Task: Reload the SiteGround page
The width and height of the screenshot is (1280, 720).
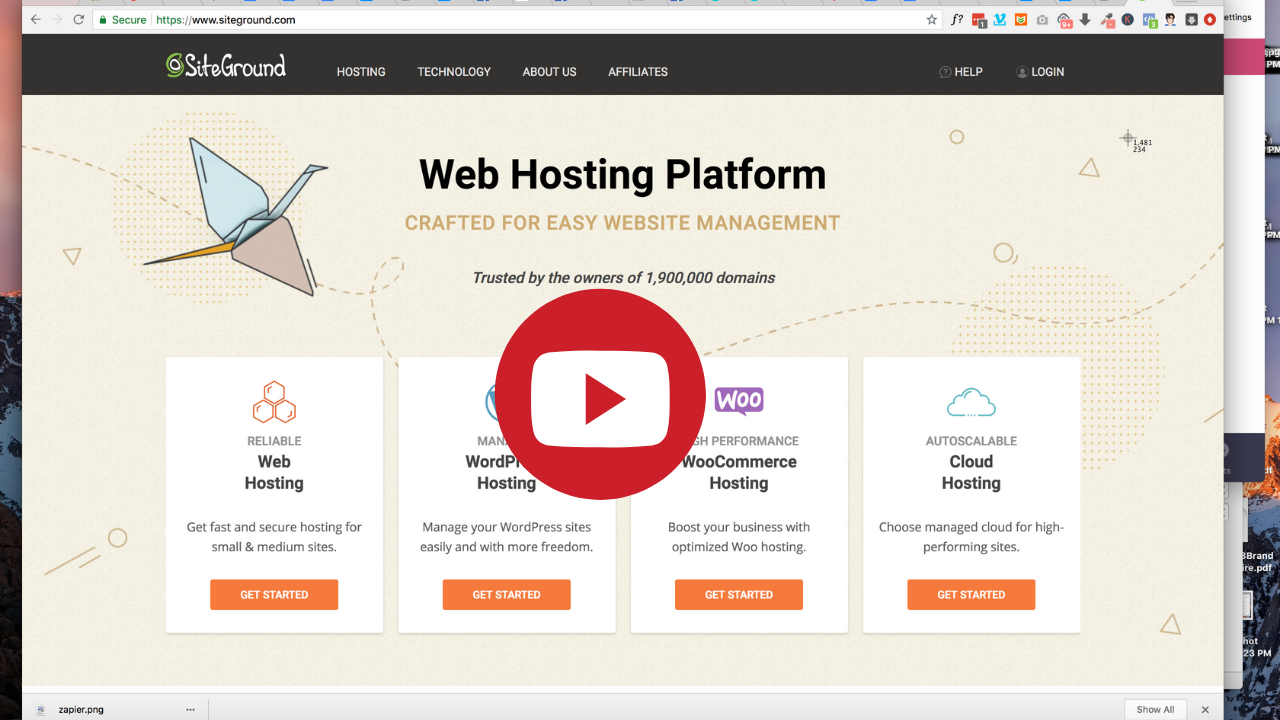Action: coord(79,19)
